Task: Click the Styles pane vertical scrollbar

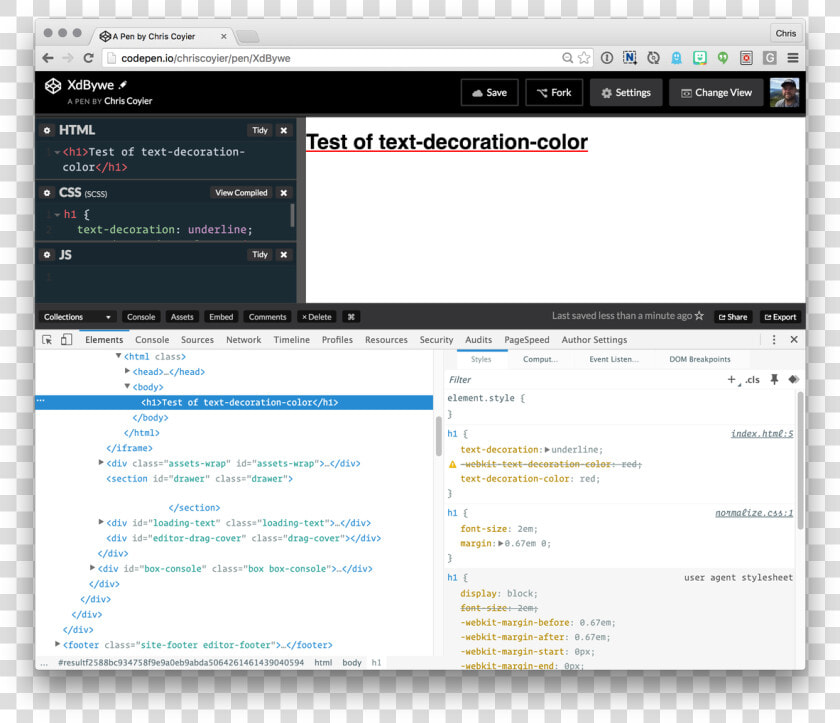Action: click(800, 461)
